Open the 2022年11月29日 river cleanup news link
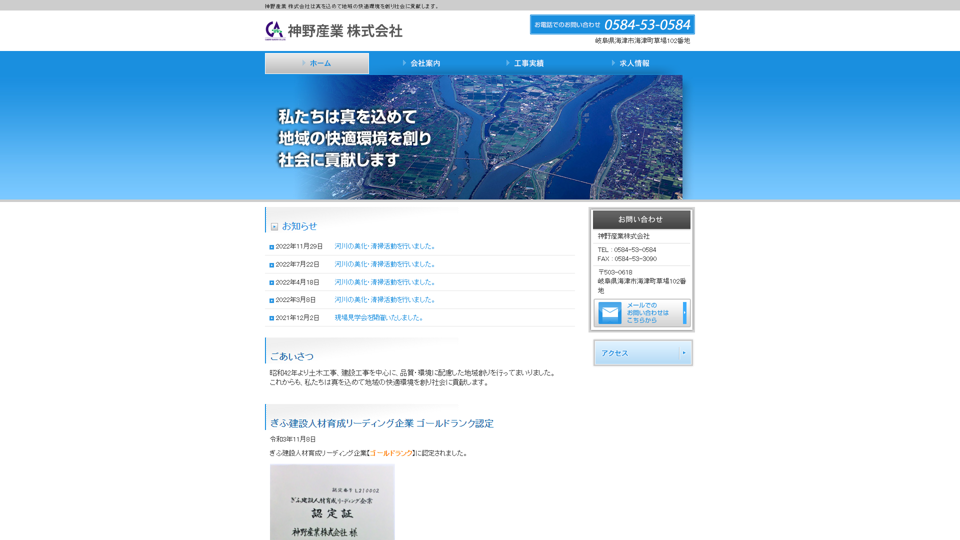 [x=385, y=246]
